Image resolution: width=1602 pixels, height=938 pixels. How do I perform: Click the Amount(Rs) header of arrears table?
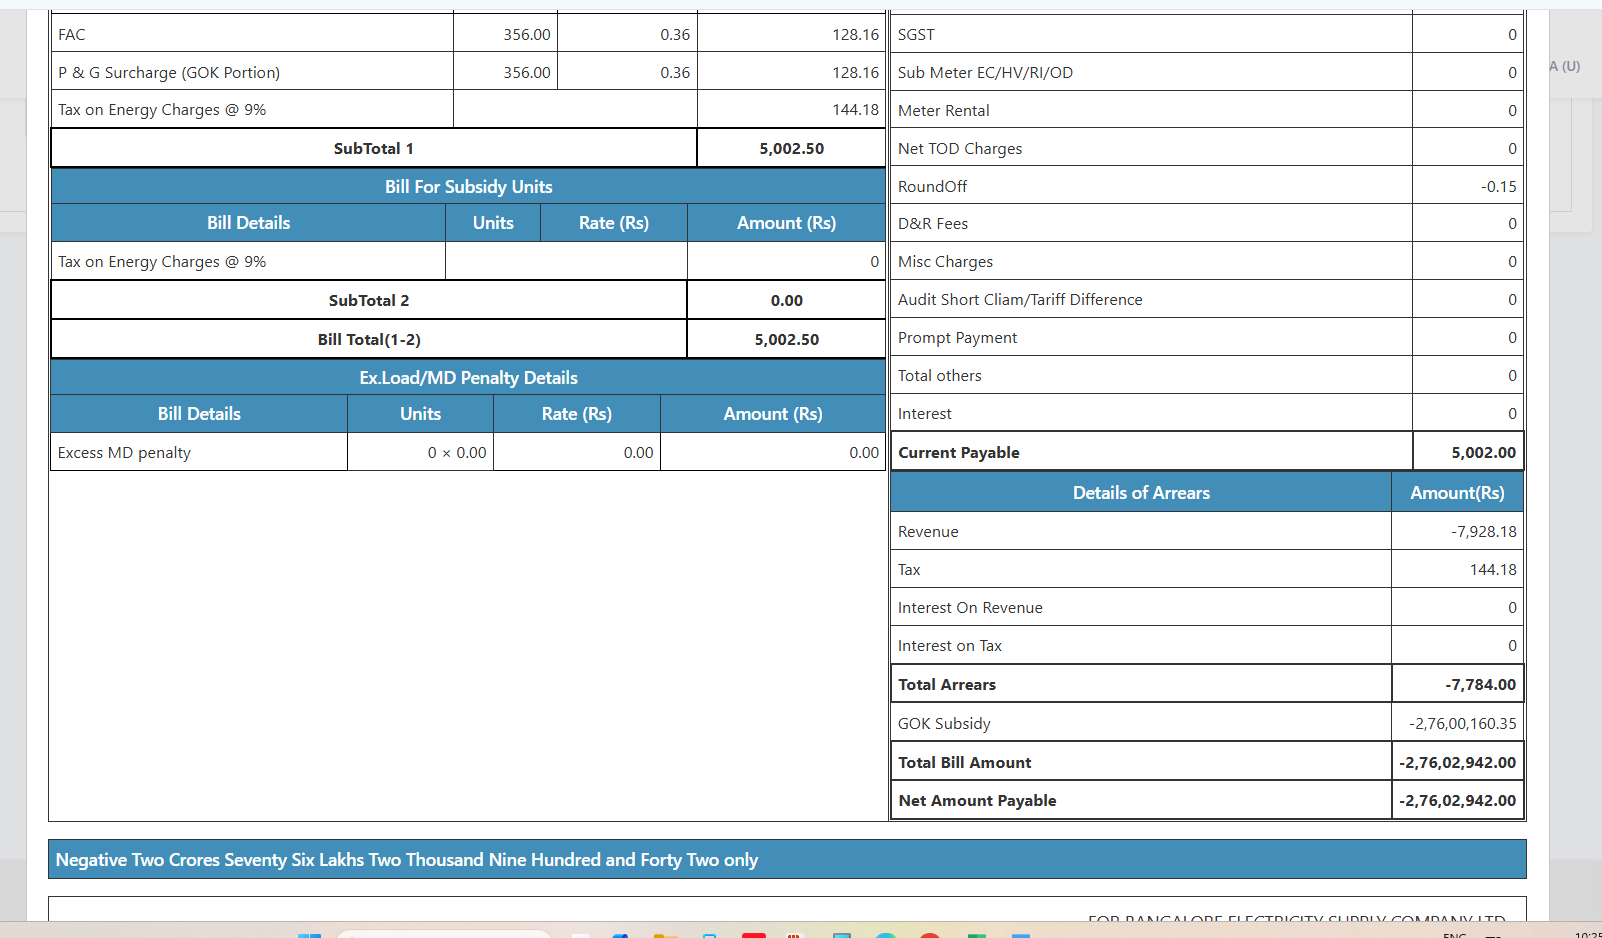[1457, 493]
